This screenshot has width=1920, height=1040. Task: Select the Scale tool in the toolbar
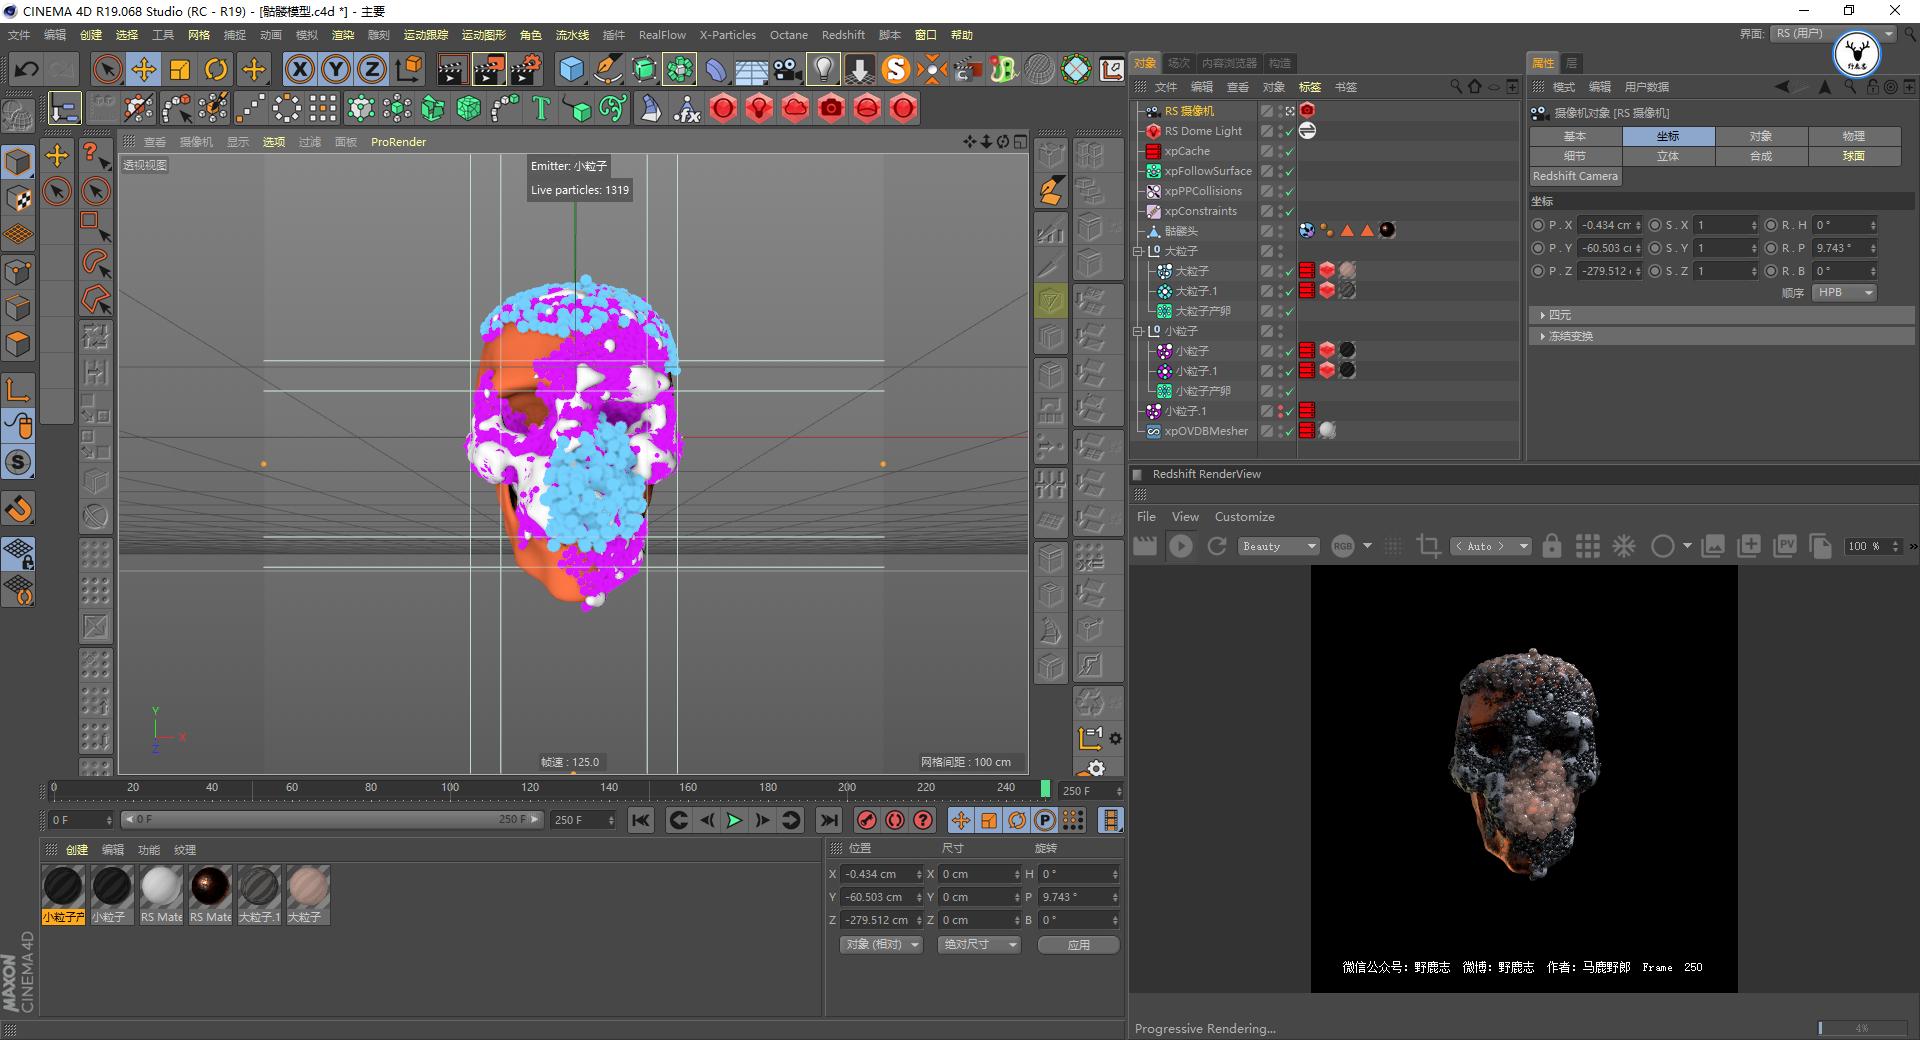coord(181,68)
